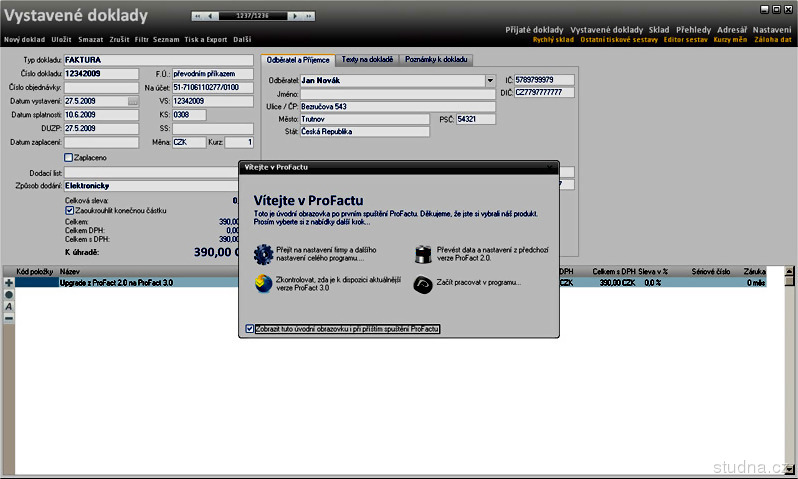Open Vystavené doklady menu
The width and height of the screenshot is (798, 479).
[x=607, y=30]
